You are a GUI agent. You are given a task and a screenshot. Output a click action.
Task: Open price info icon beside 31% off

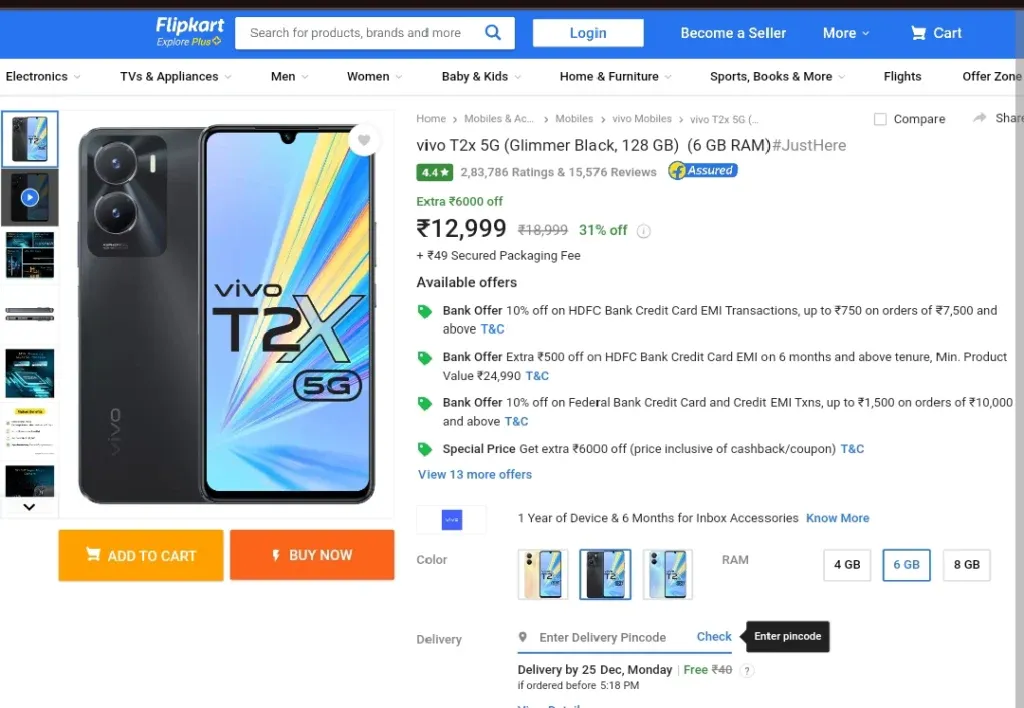(x=643, y=231)
